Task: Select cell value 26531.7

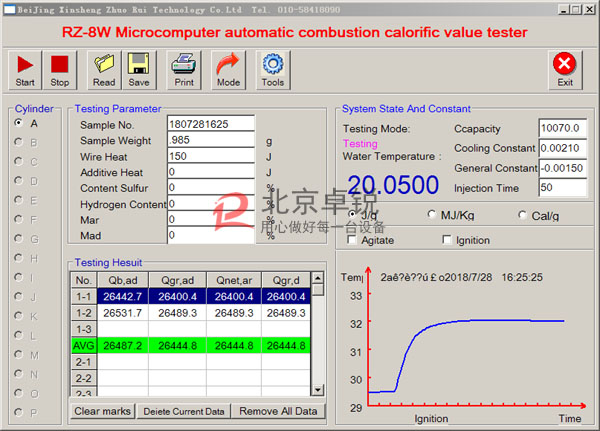Action: (x=123, y=313)
